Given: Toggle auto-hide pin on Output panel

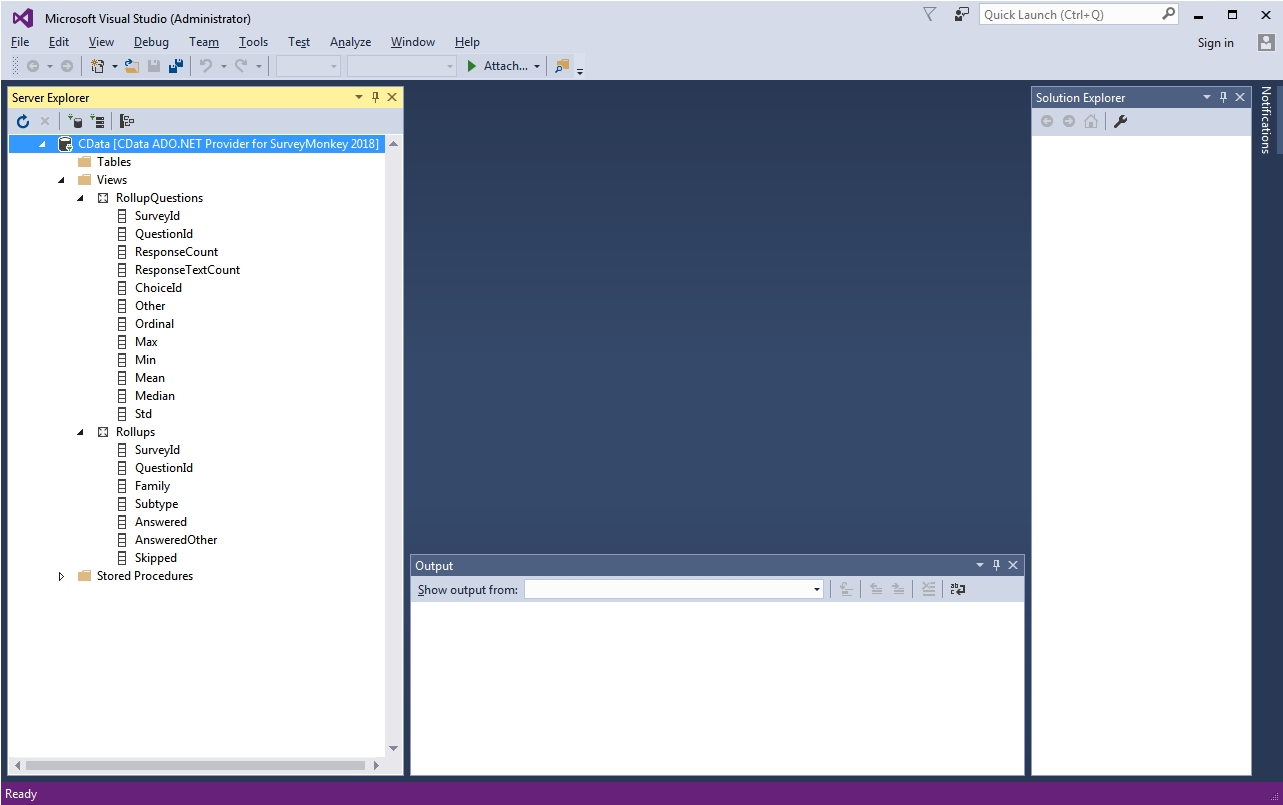Looking at the screenshot, I should [996, 565].
